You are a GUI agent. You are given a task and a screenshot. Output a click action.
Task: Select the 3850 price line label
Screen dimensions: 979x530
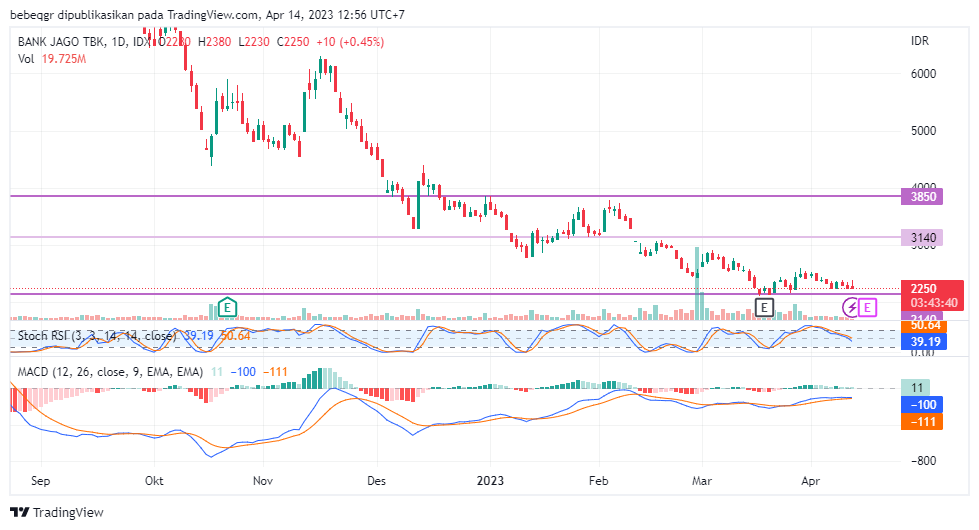click(922, 197)
